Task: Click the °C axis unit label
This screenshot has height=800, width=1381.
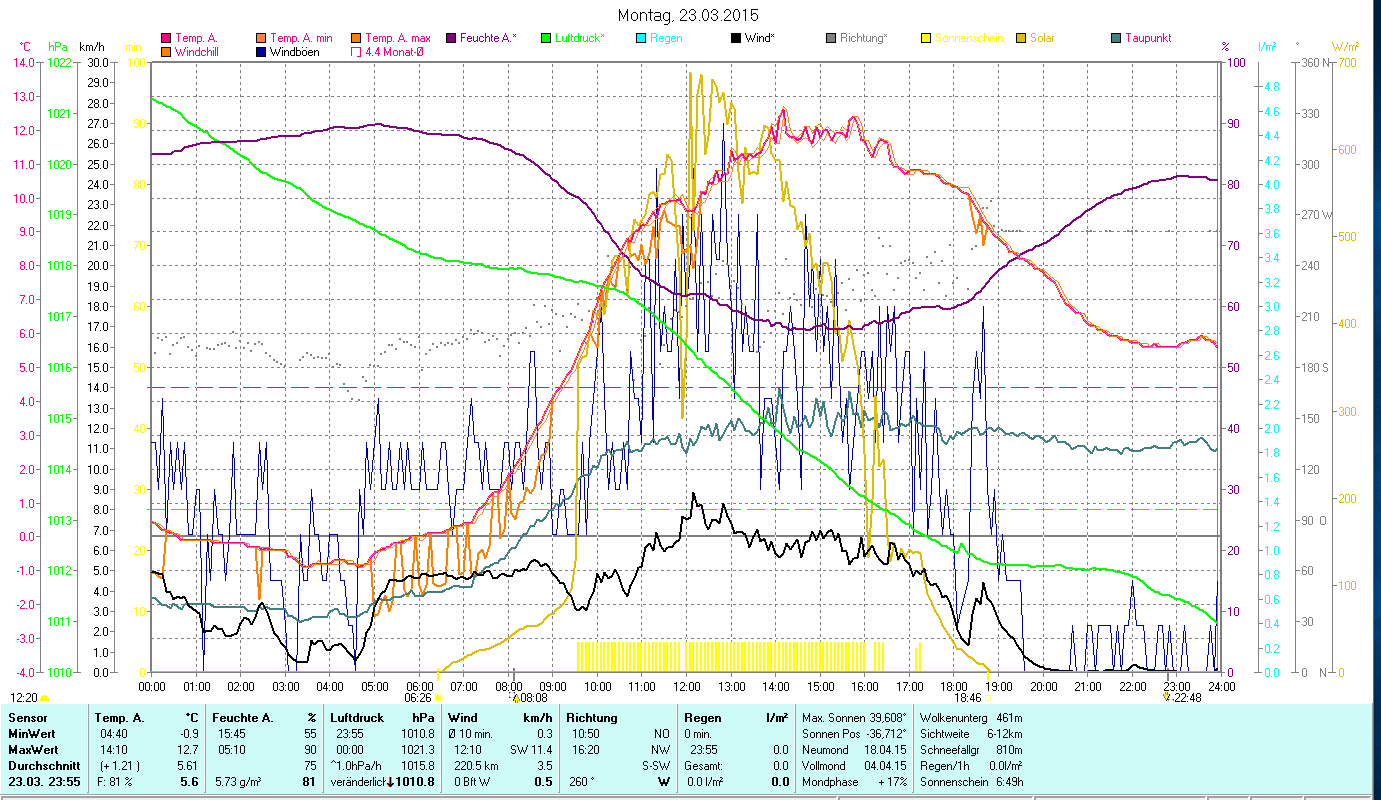Action: click(x=25, y=47)
